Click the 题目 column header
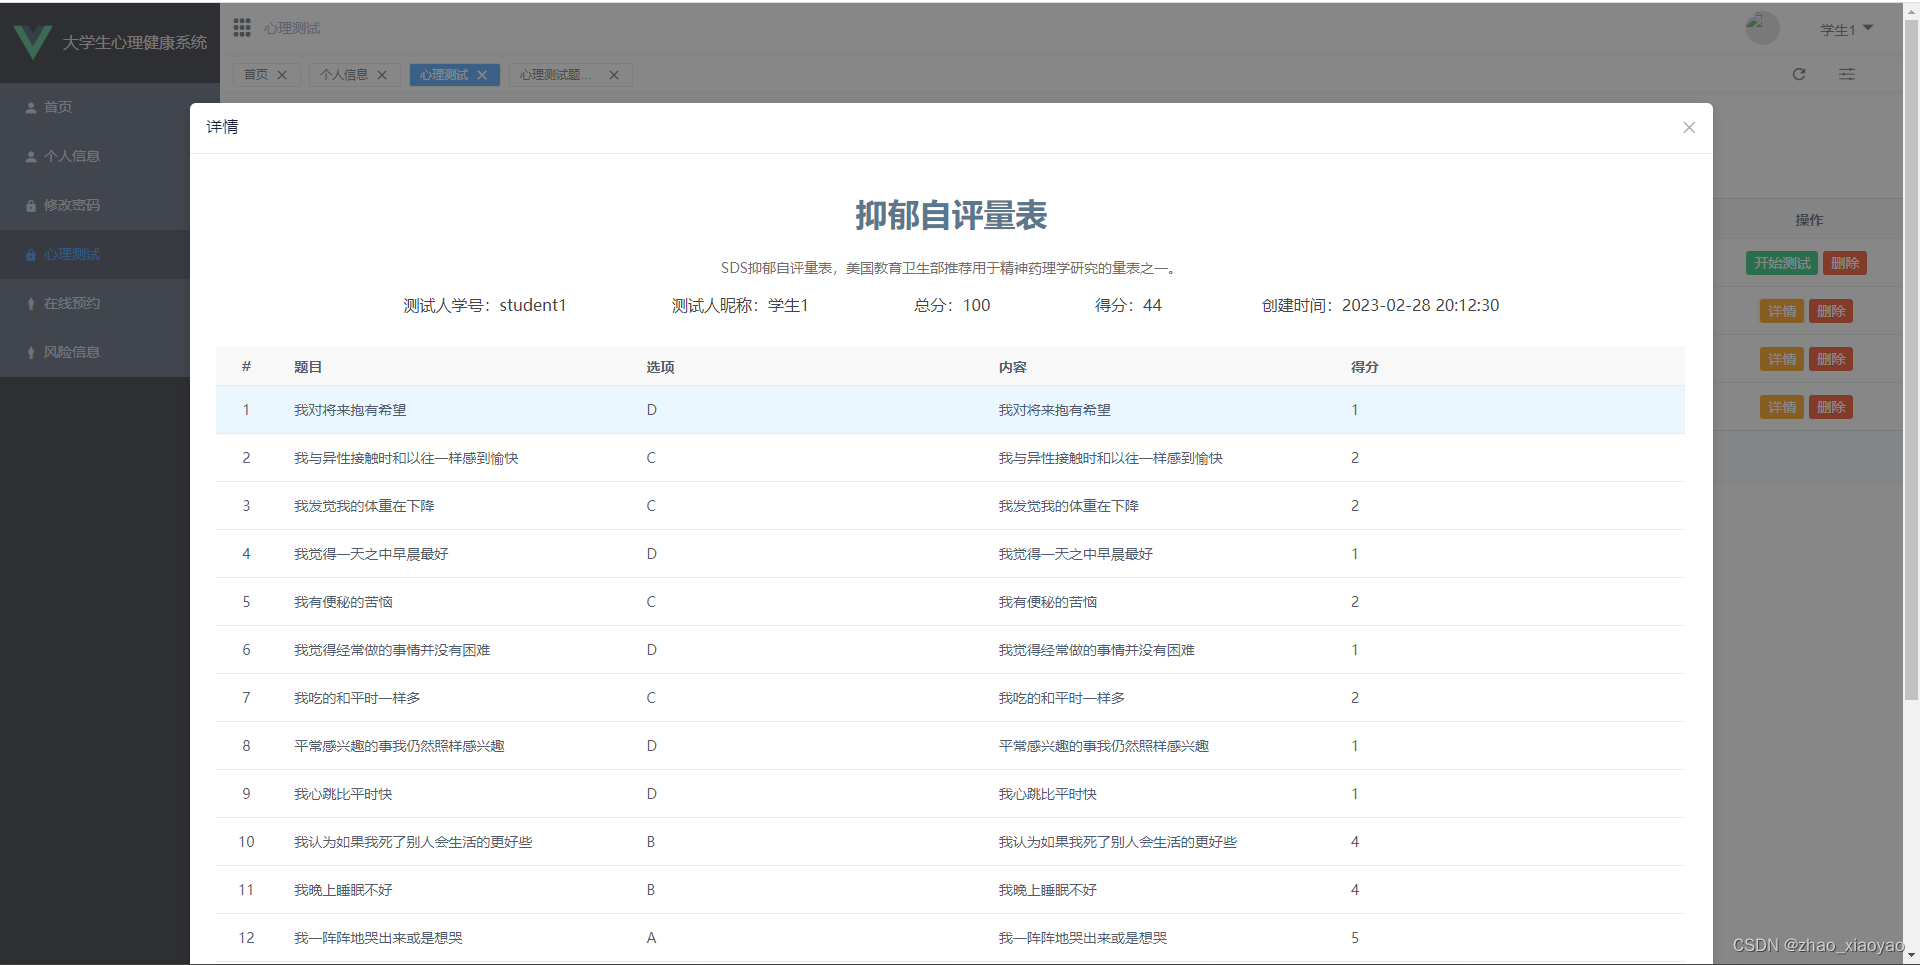Viewport: 1920px width, 965px height. tap(308, 367)
